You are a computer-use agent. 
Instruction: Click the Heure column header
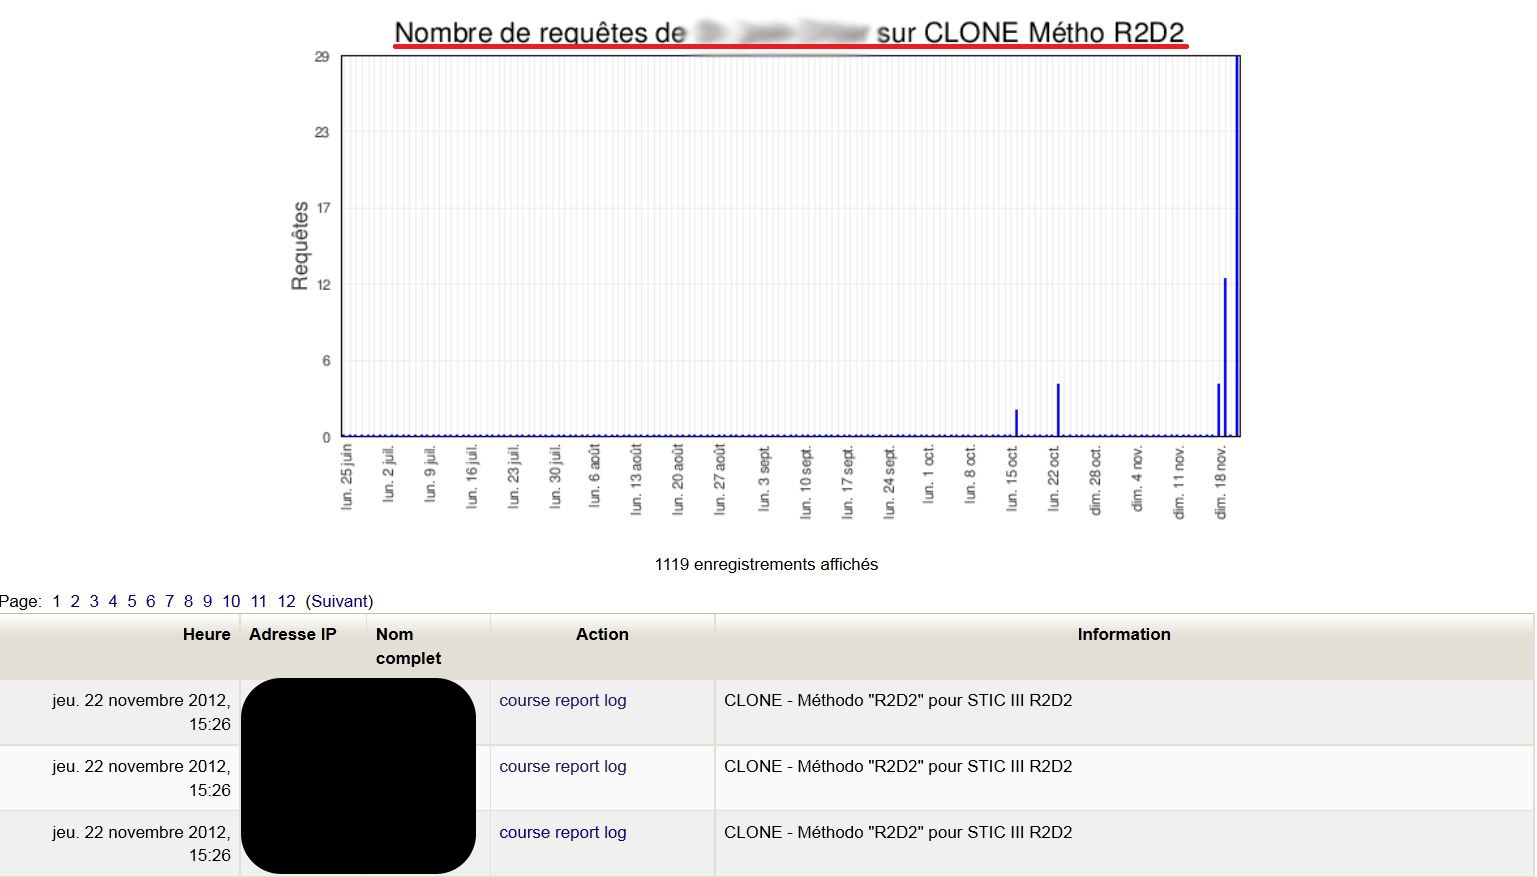pyautogui.click(x=206, y=634)
